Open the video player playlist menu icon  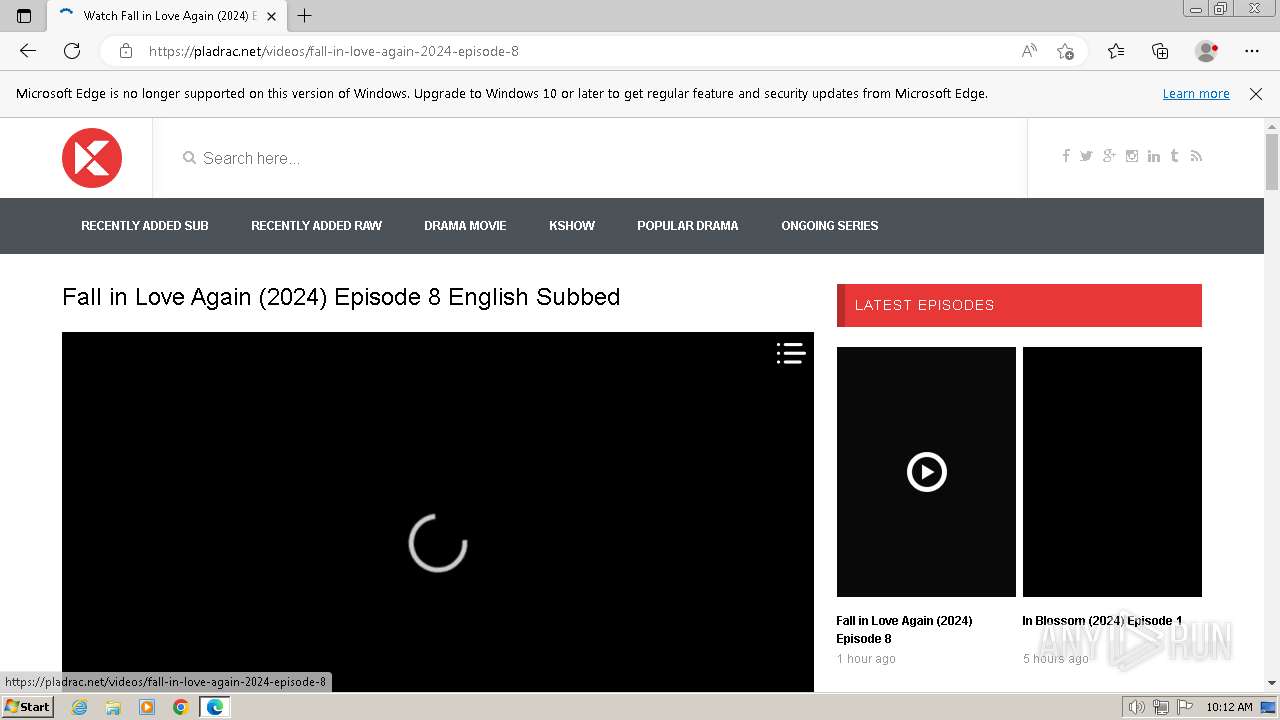pyautogui.click(x=791, y=353)
